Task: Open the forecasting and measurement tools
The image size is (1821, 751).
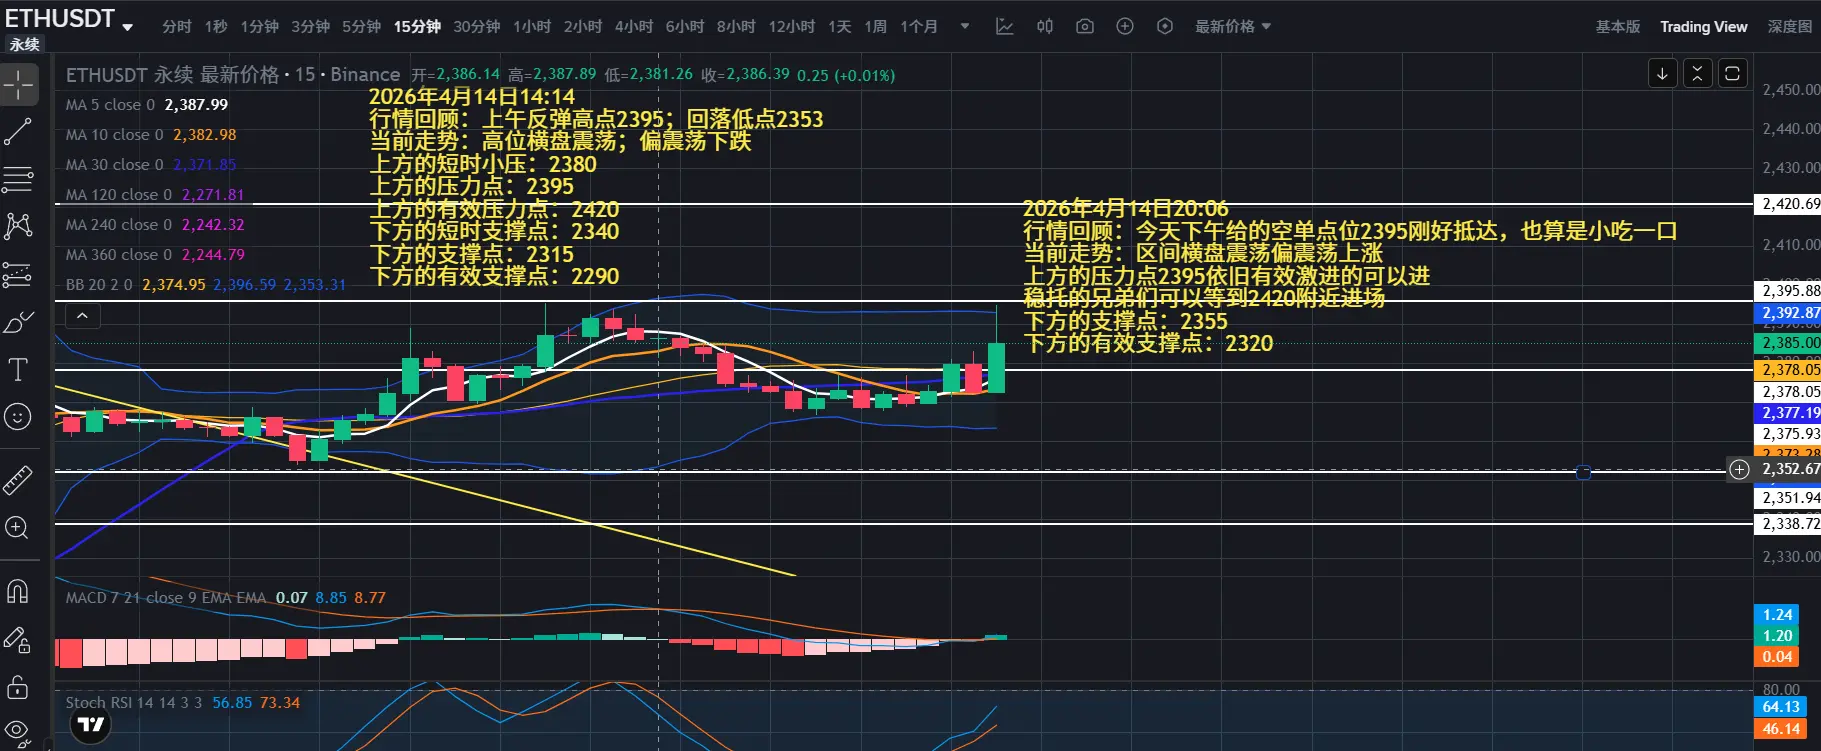Action: (18, 274)
